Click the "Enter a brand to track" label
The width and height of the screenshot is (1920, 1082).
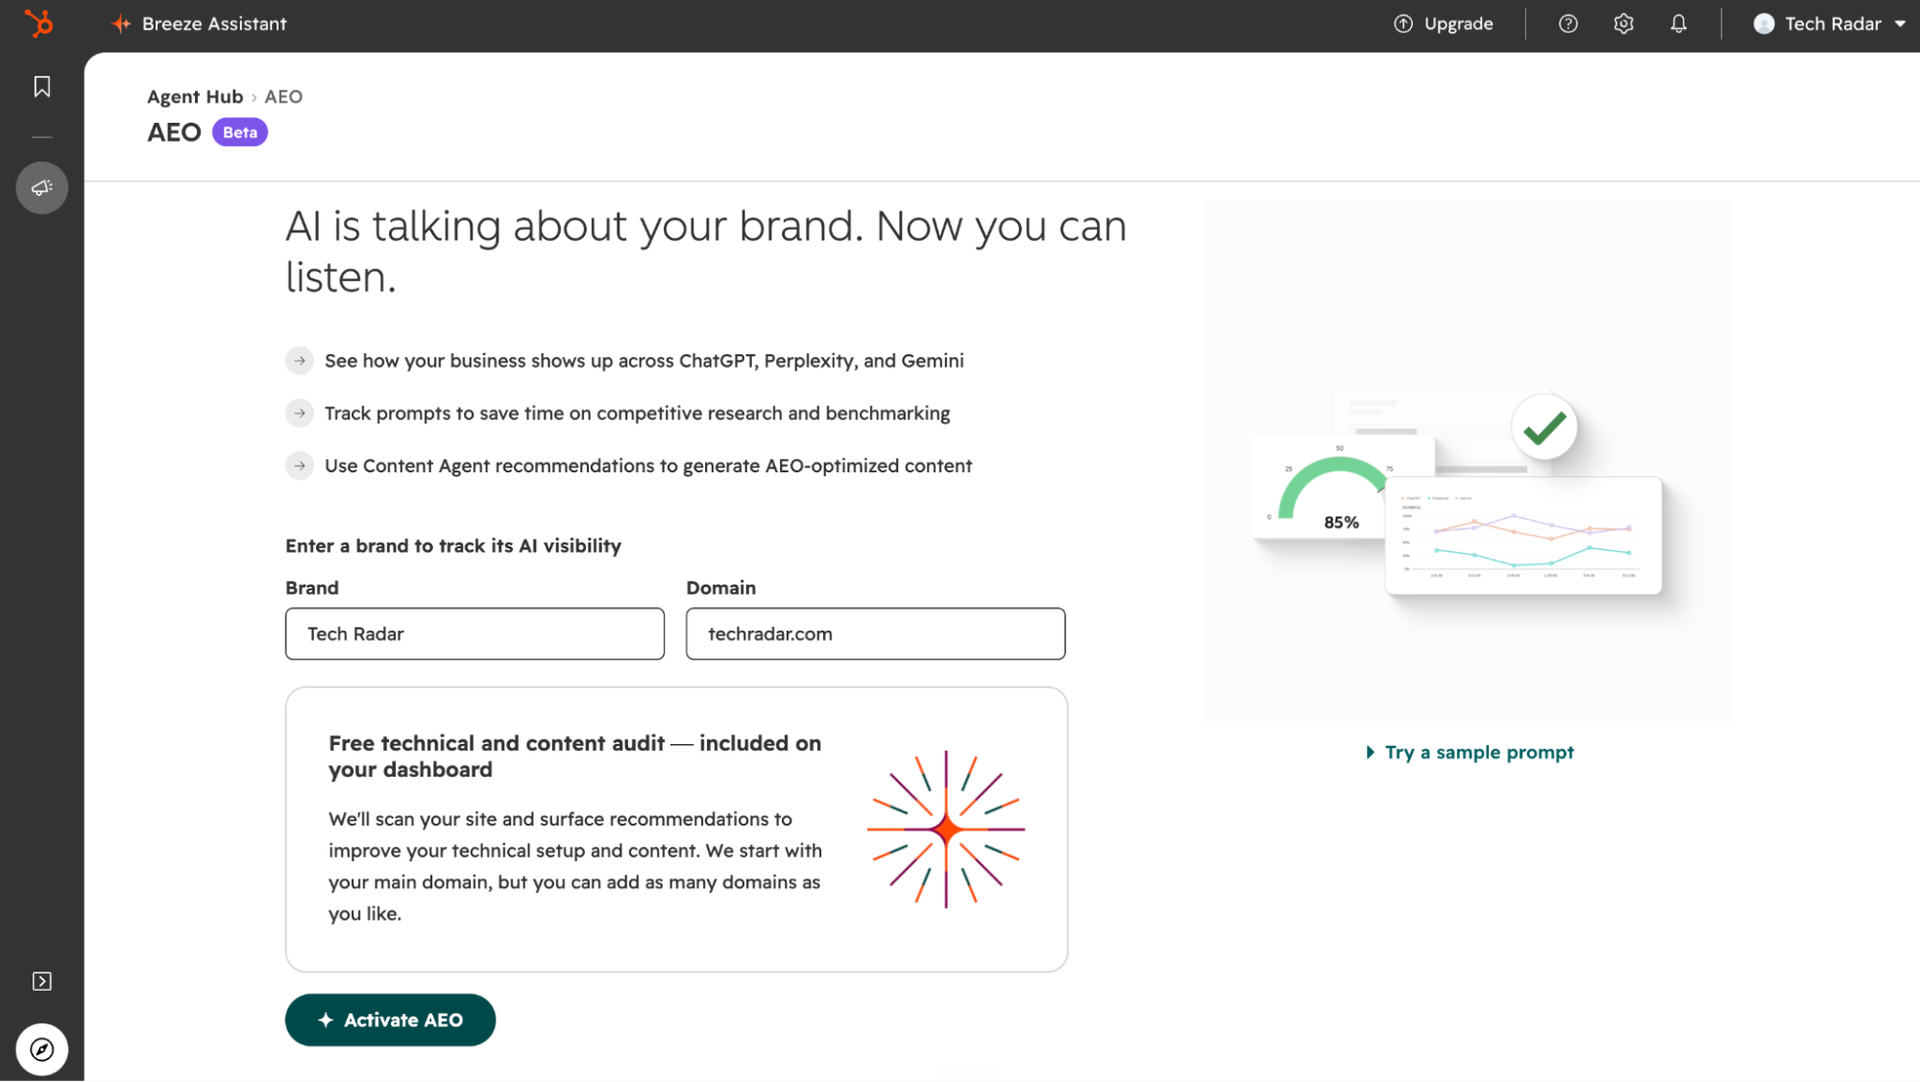click(453, 546)
